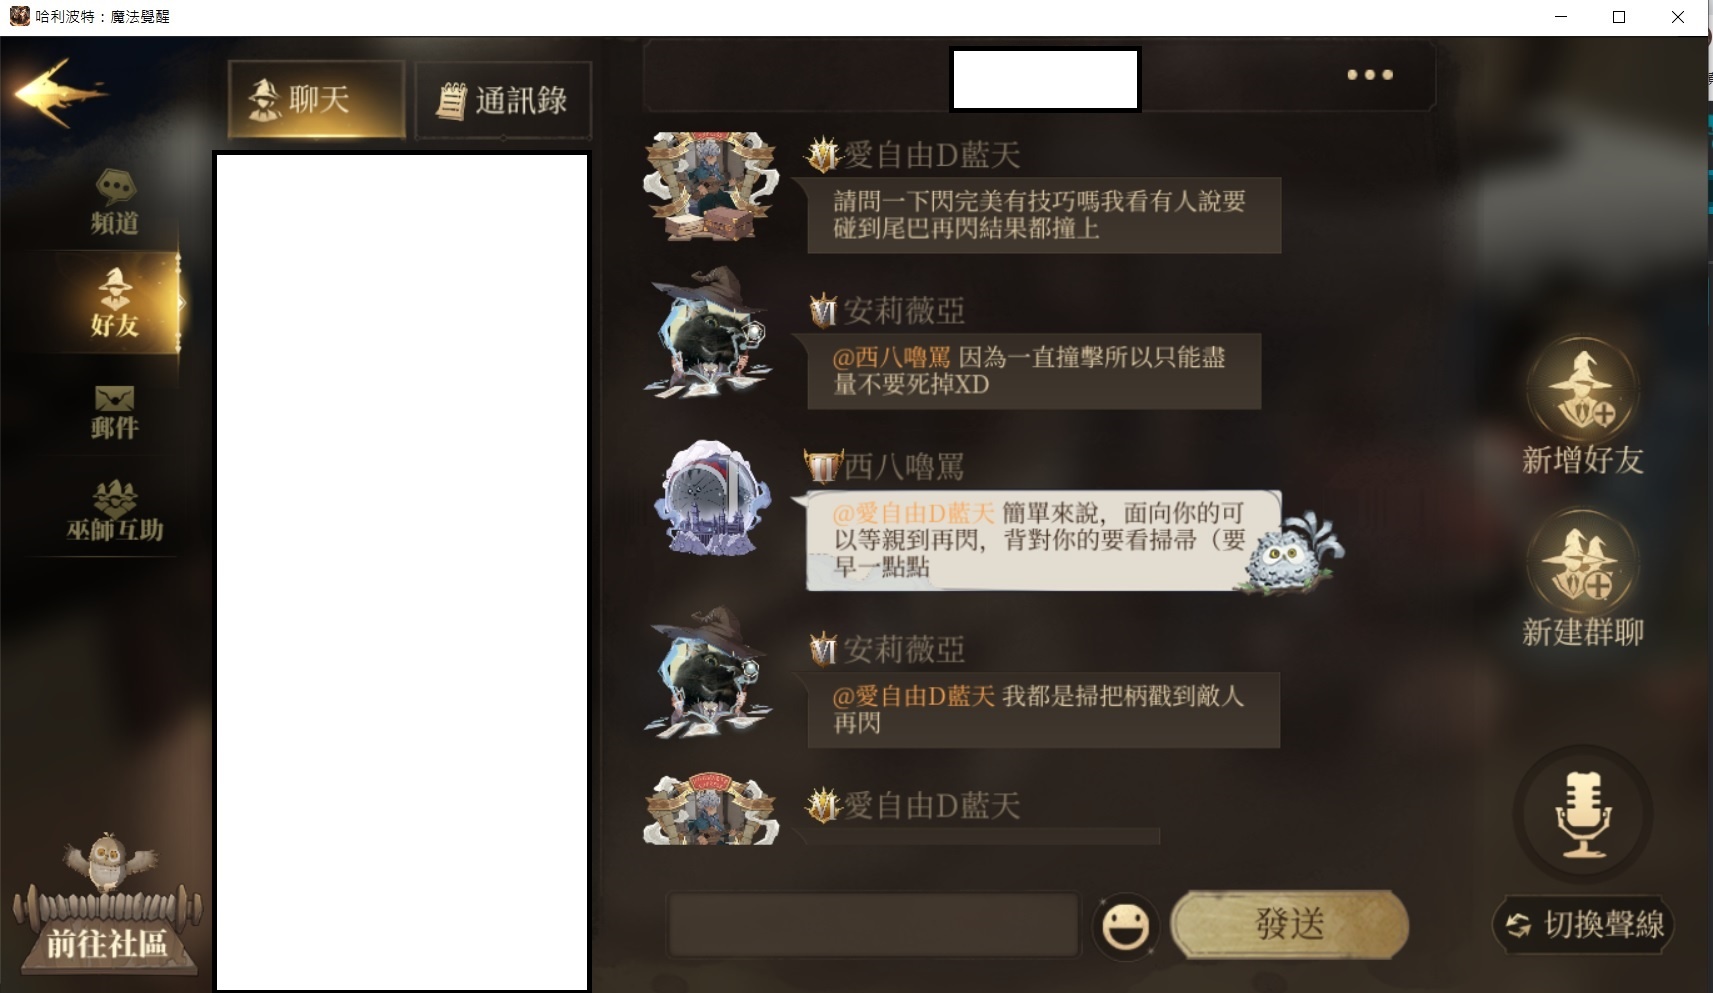Open the emoji picker smiley face
This screenshot has width=1713, height=993.
tap(1125, 927)
